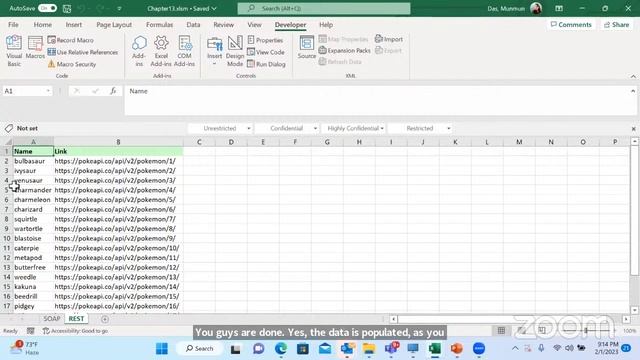640x360 pixels.
Task: Click View Code
Action: [266, 52]
